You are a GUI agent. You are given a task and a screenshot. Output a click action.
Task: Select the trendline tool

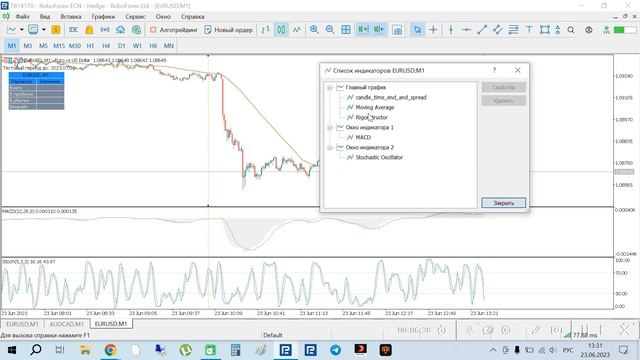[482, 30]
